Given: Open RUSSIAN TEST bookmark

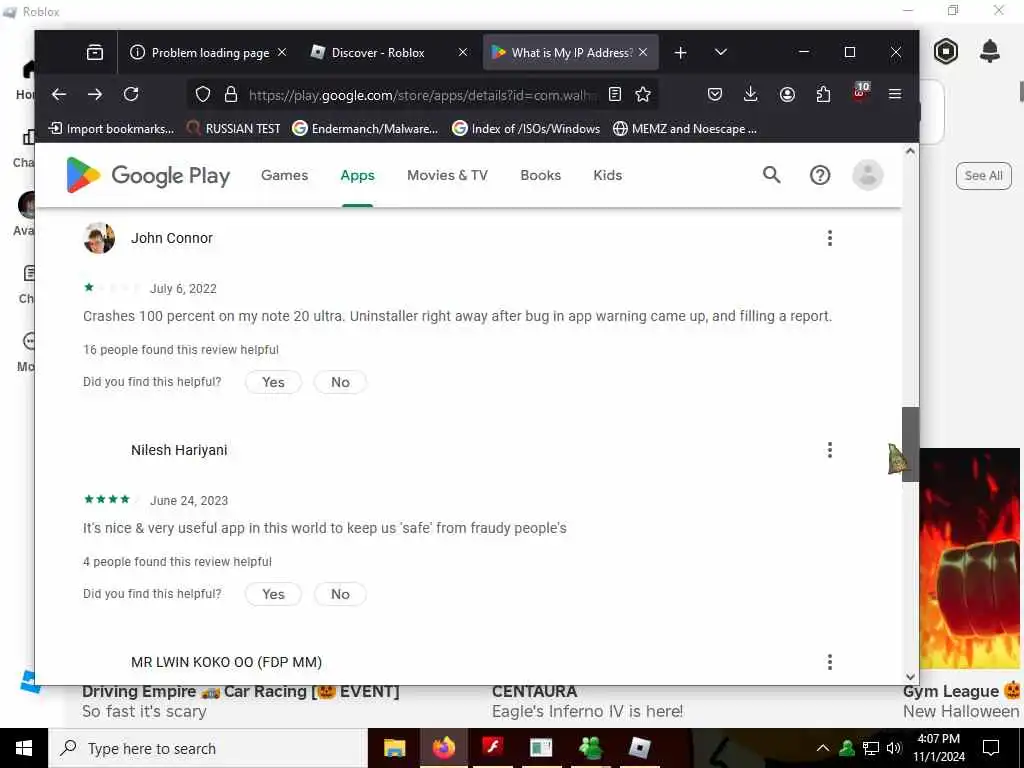Looking at the screenshot, I should pos(233,129).
